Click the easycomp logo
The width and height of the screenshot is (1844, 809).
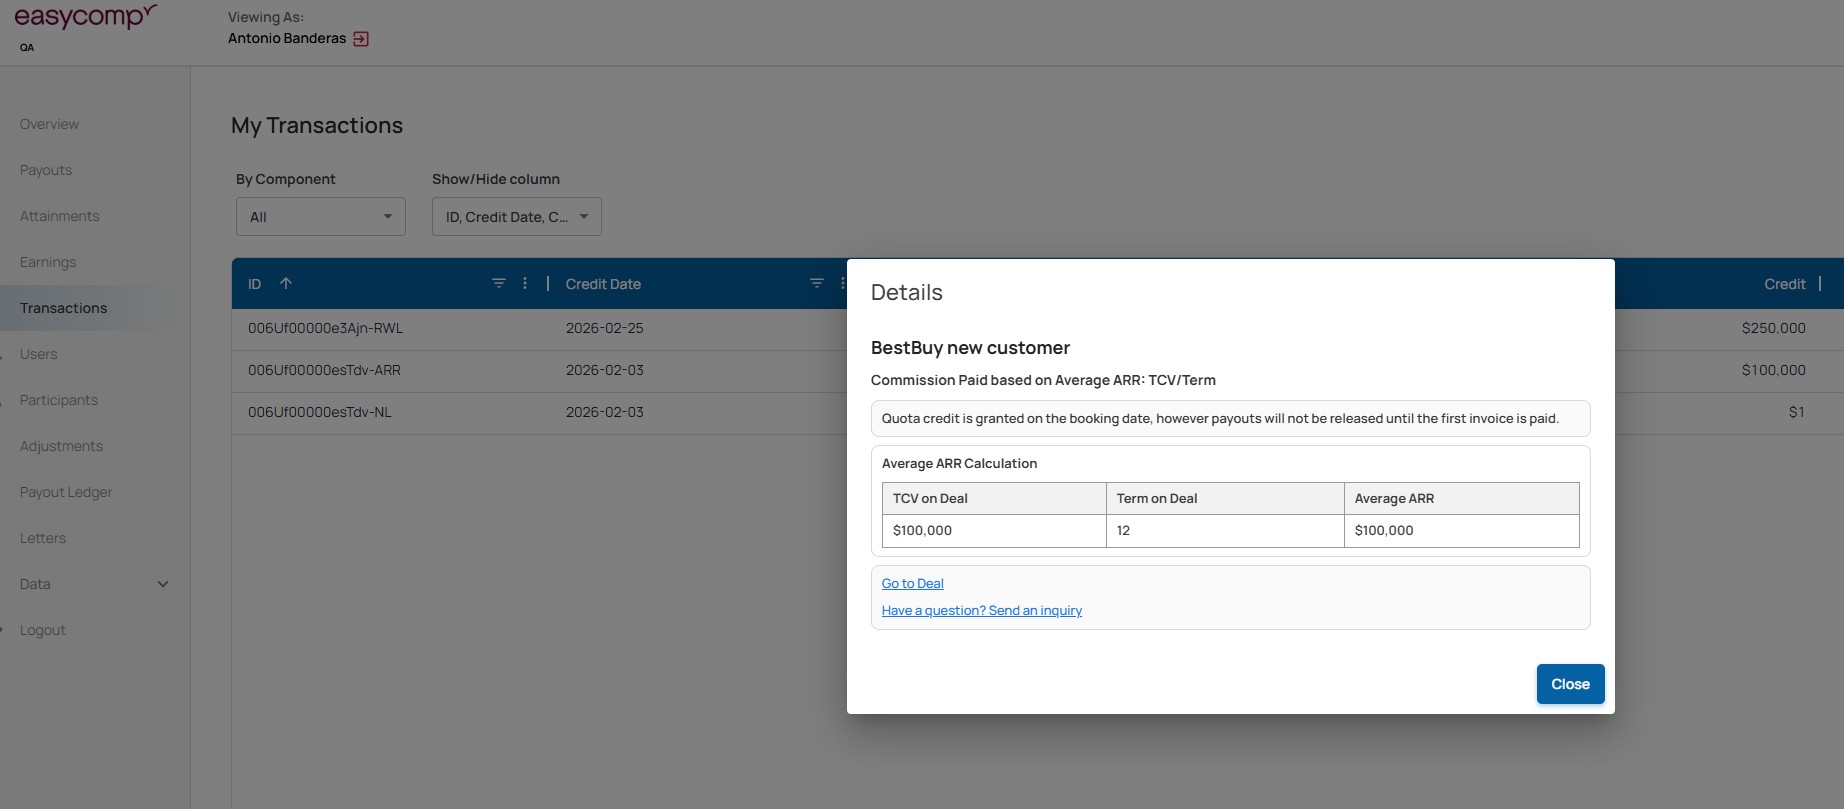point(85,18)
